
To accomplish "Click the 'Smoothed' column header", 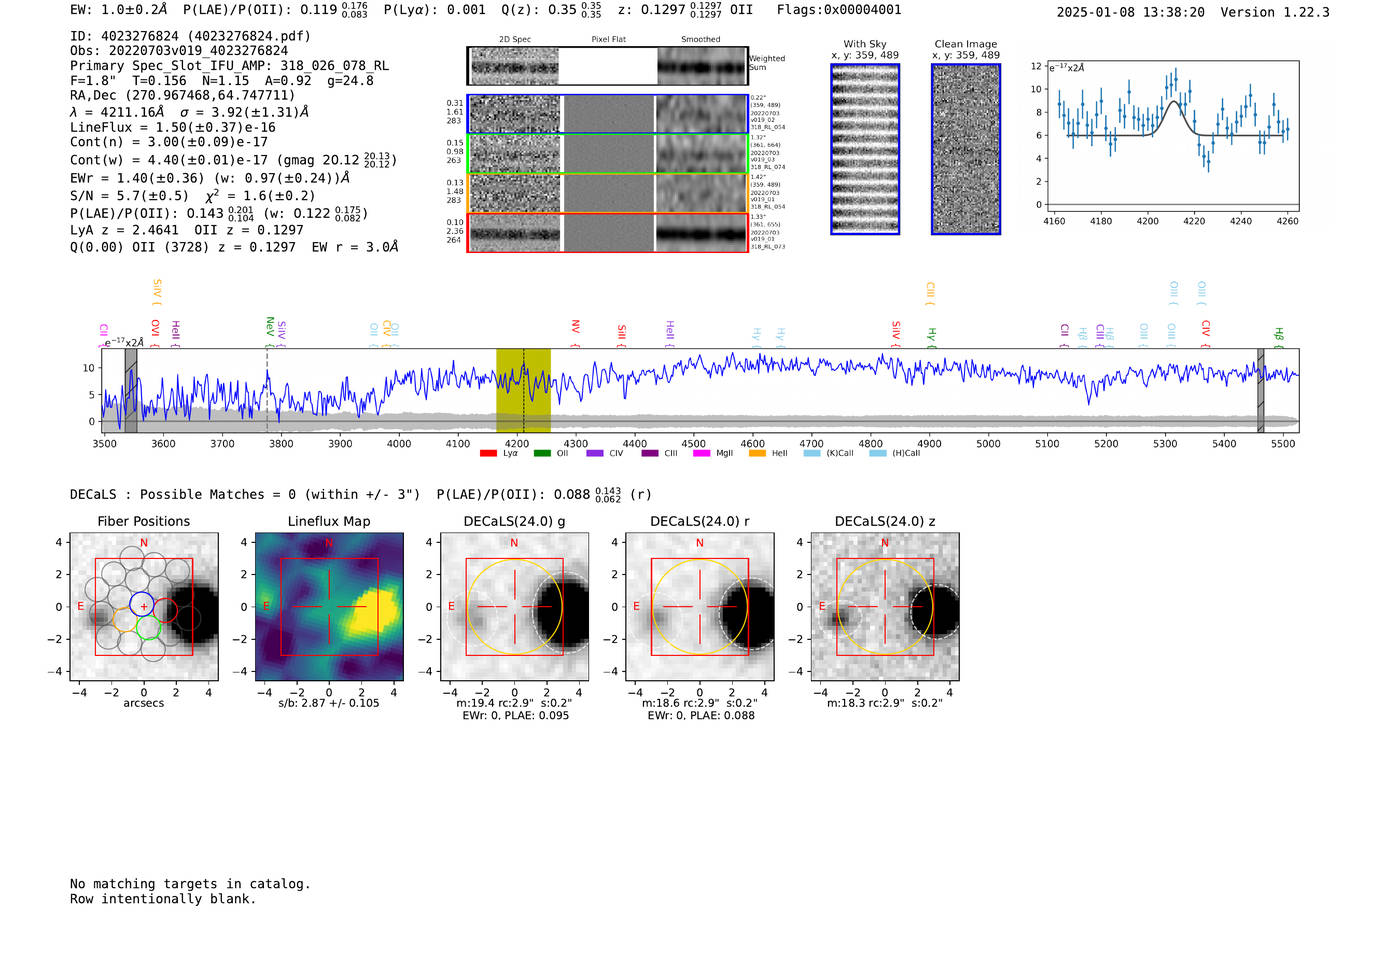I will (x=701, y=40).
